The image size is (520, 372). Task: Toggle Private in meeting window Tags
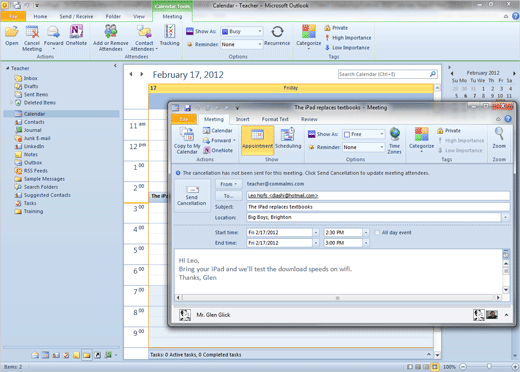(x=449, y=131)
